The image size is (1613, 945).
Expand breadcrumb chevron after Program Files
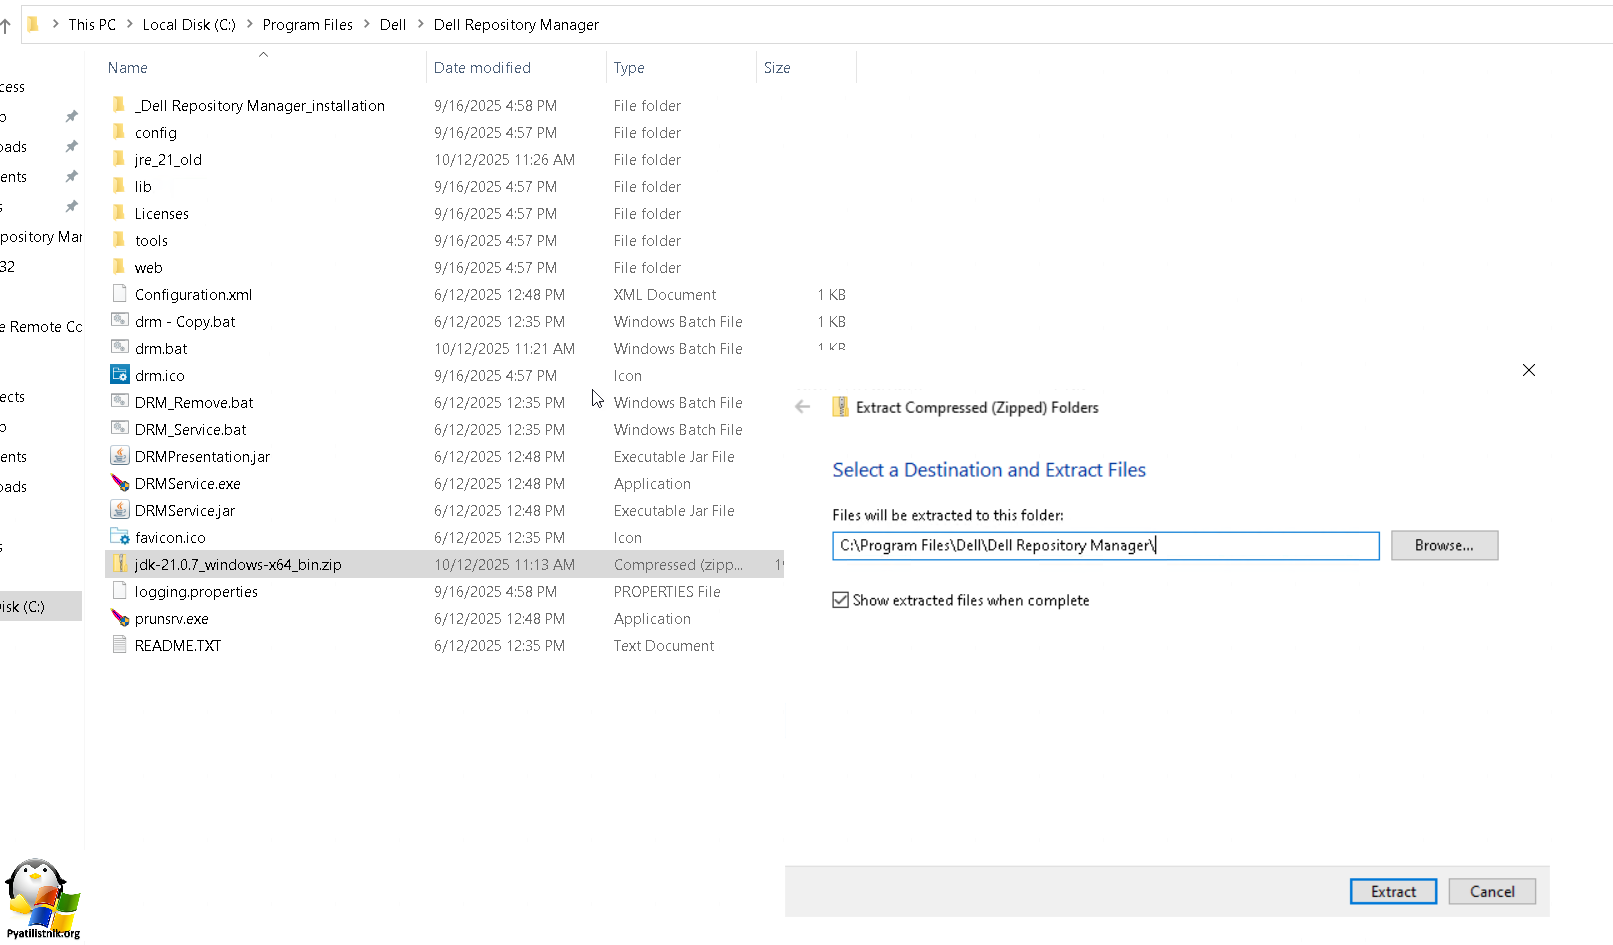click(366, 24)
